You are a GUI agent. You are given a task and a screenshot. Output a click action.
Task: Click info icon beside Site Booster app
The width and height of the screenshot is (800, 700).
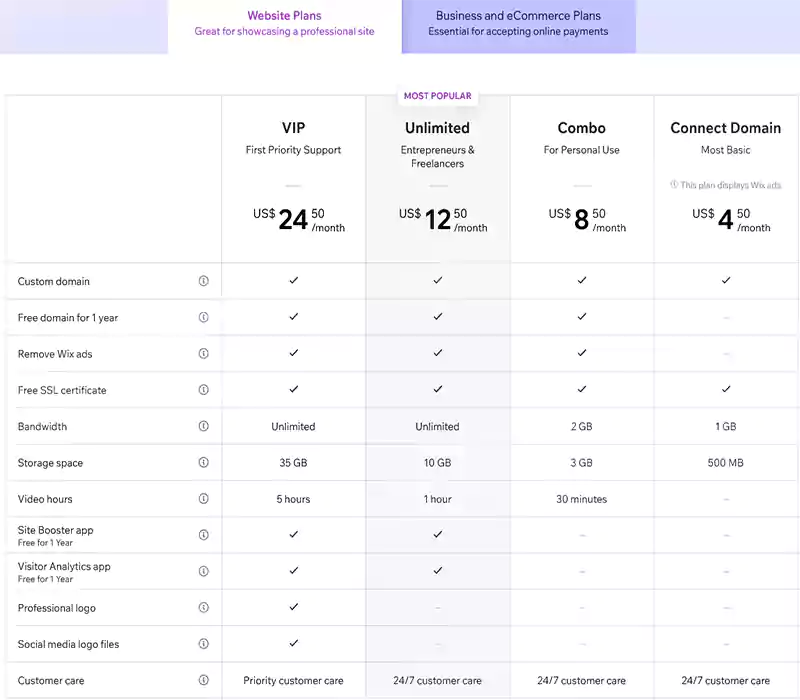[x=204, y=535]
